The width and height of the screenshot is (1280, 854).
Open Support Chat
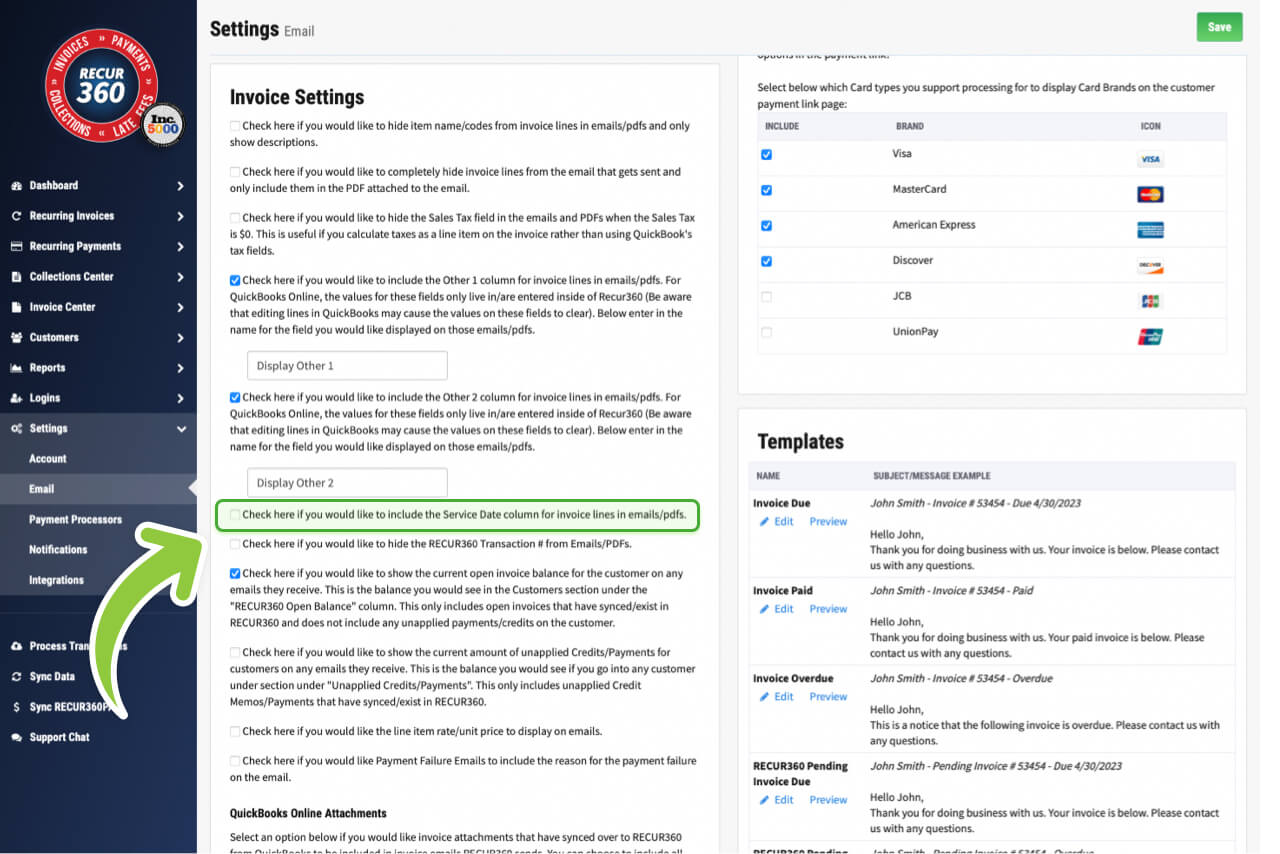point(59,737)
